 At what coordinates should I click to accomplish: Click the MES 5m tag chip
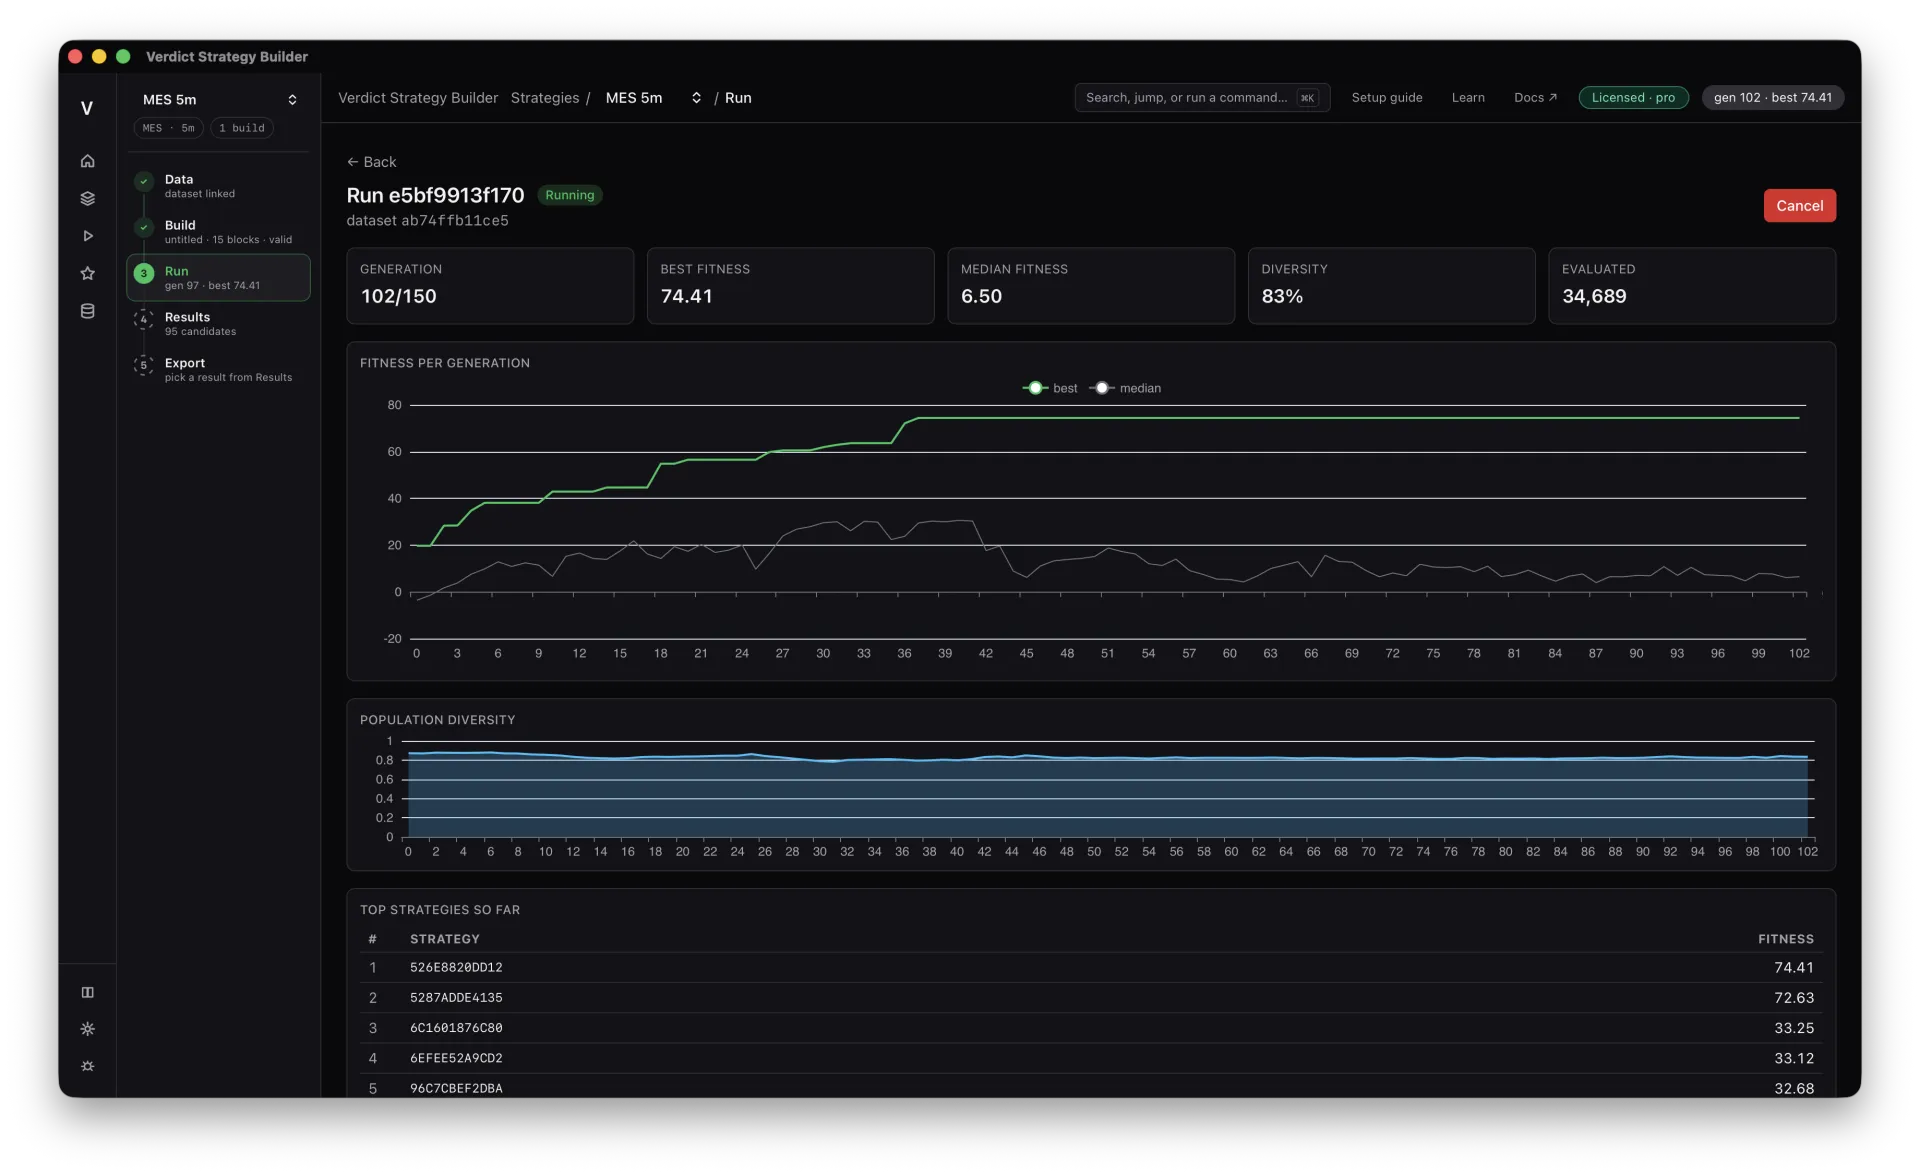168,128
